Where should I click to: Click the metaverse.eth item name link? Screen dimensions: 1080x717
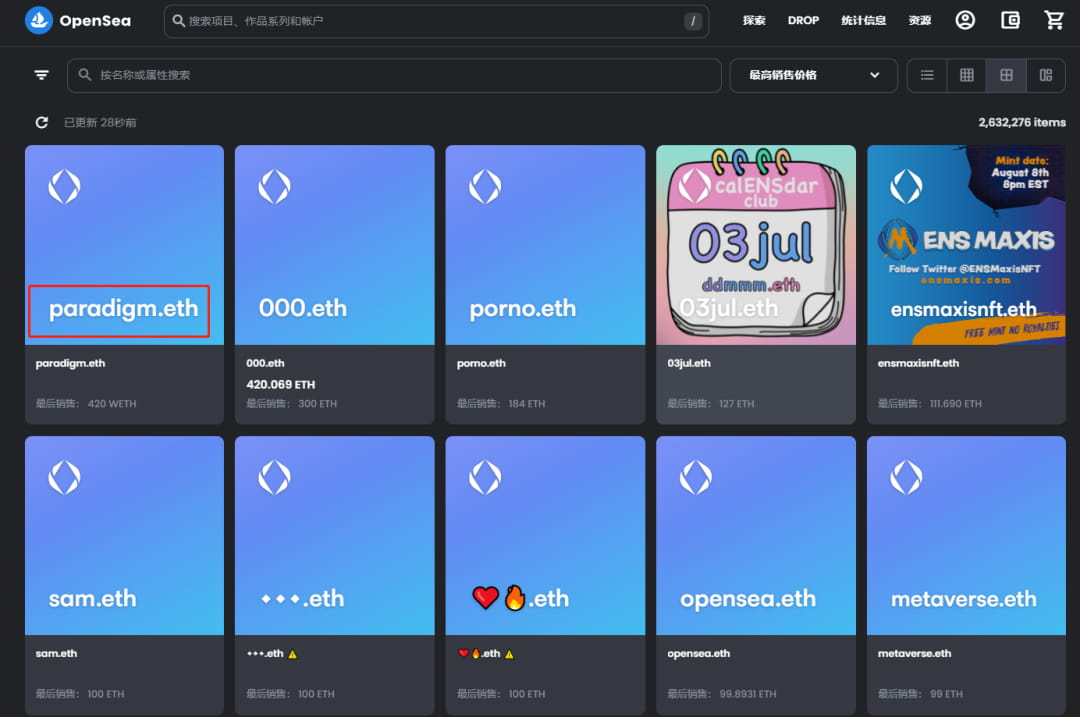pos(914,653)
